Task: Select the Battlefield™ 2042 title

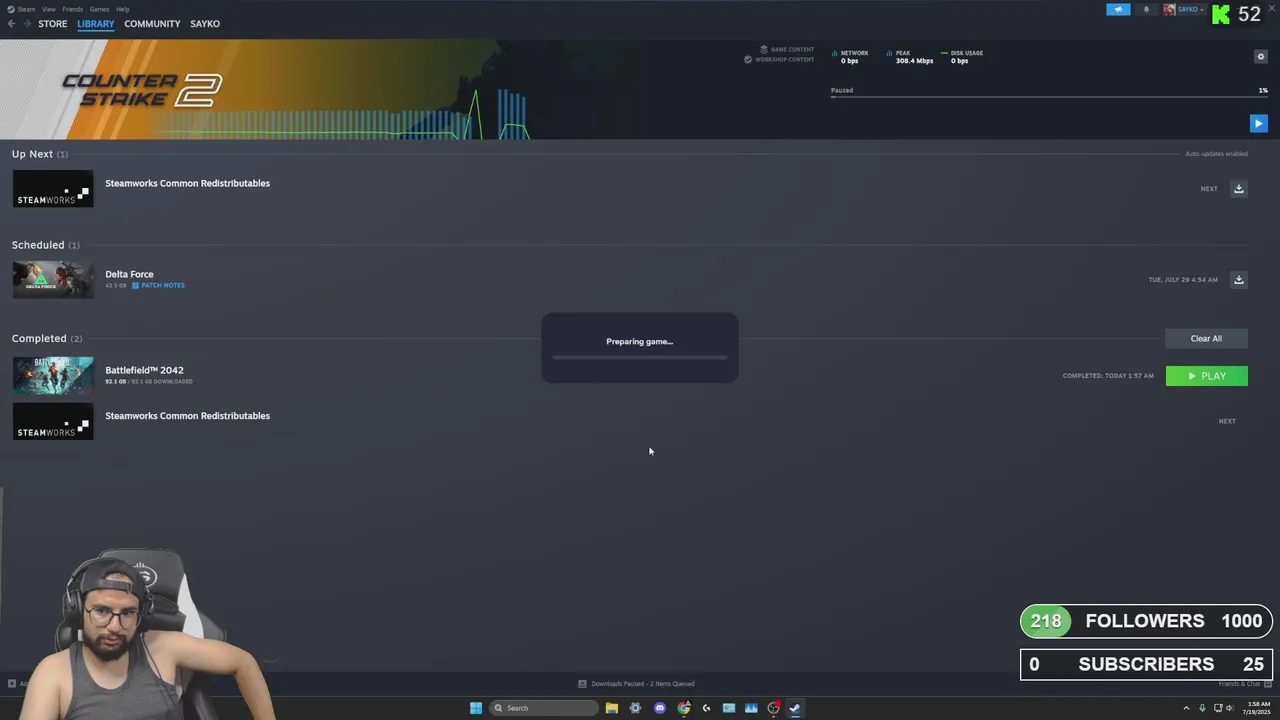Action: click(144, 370)
